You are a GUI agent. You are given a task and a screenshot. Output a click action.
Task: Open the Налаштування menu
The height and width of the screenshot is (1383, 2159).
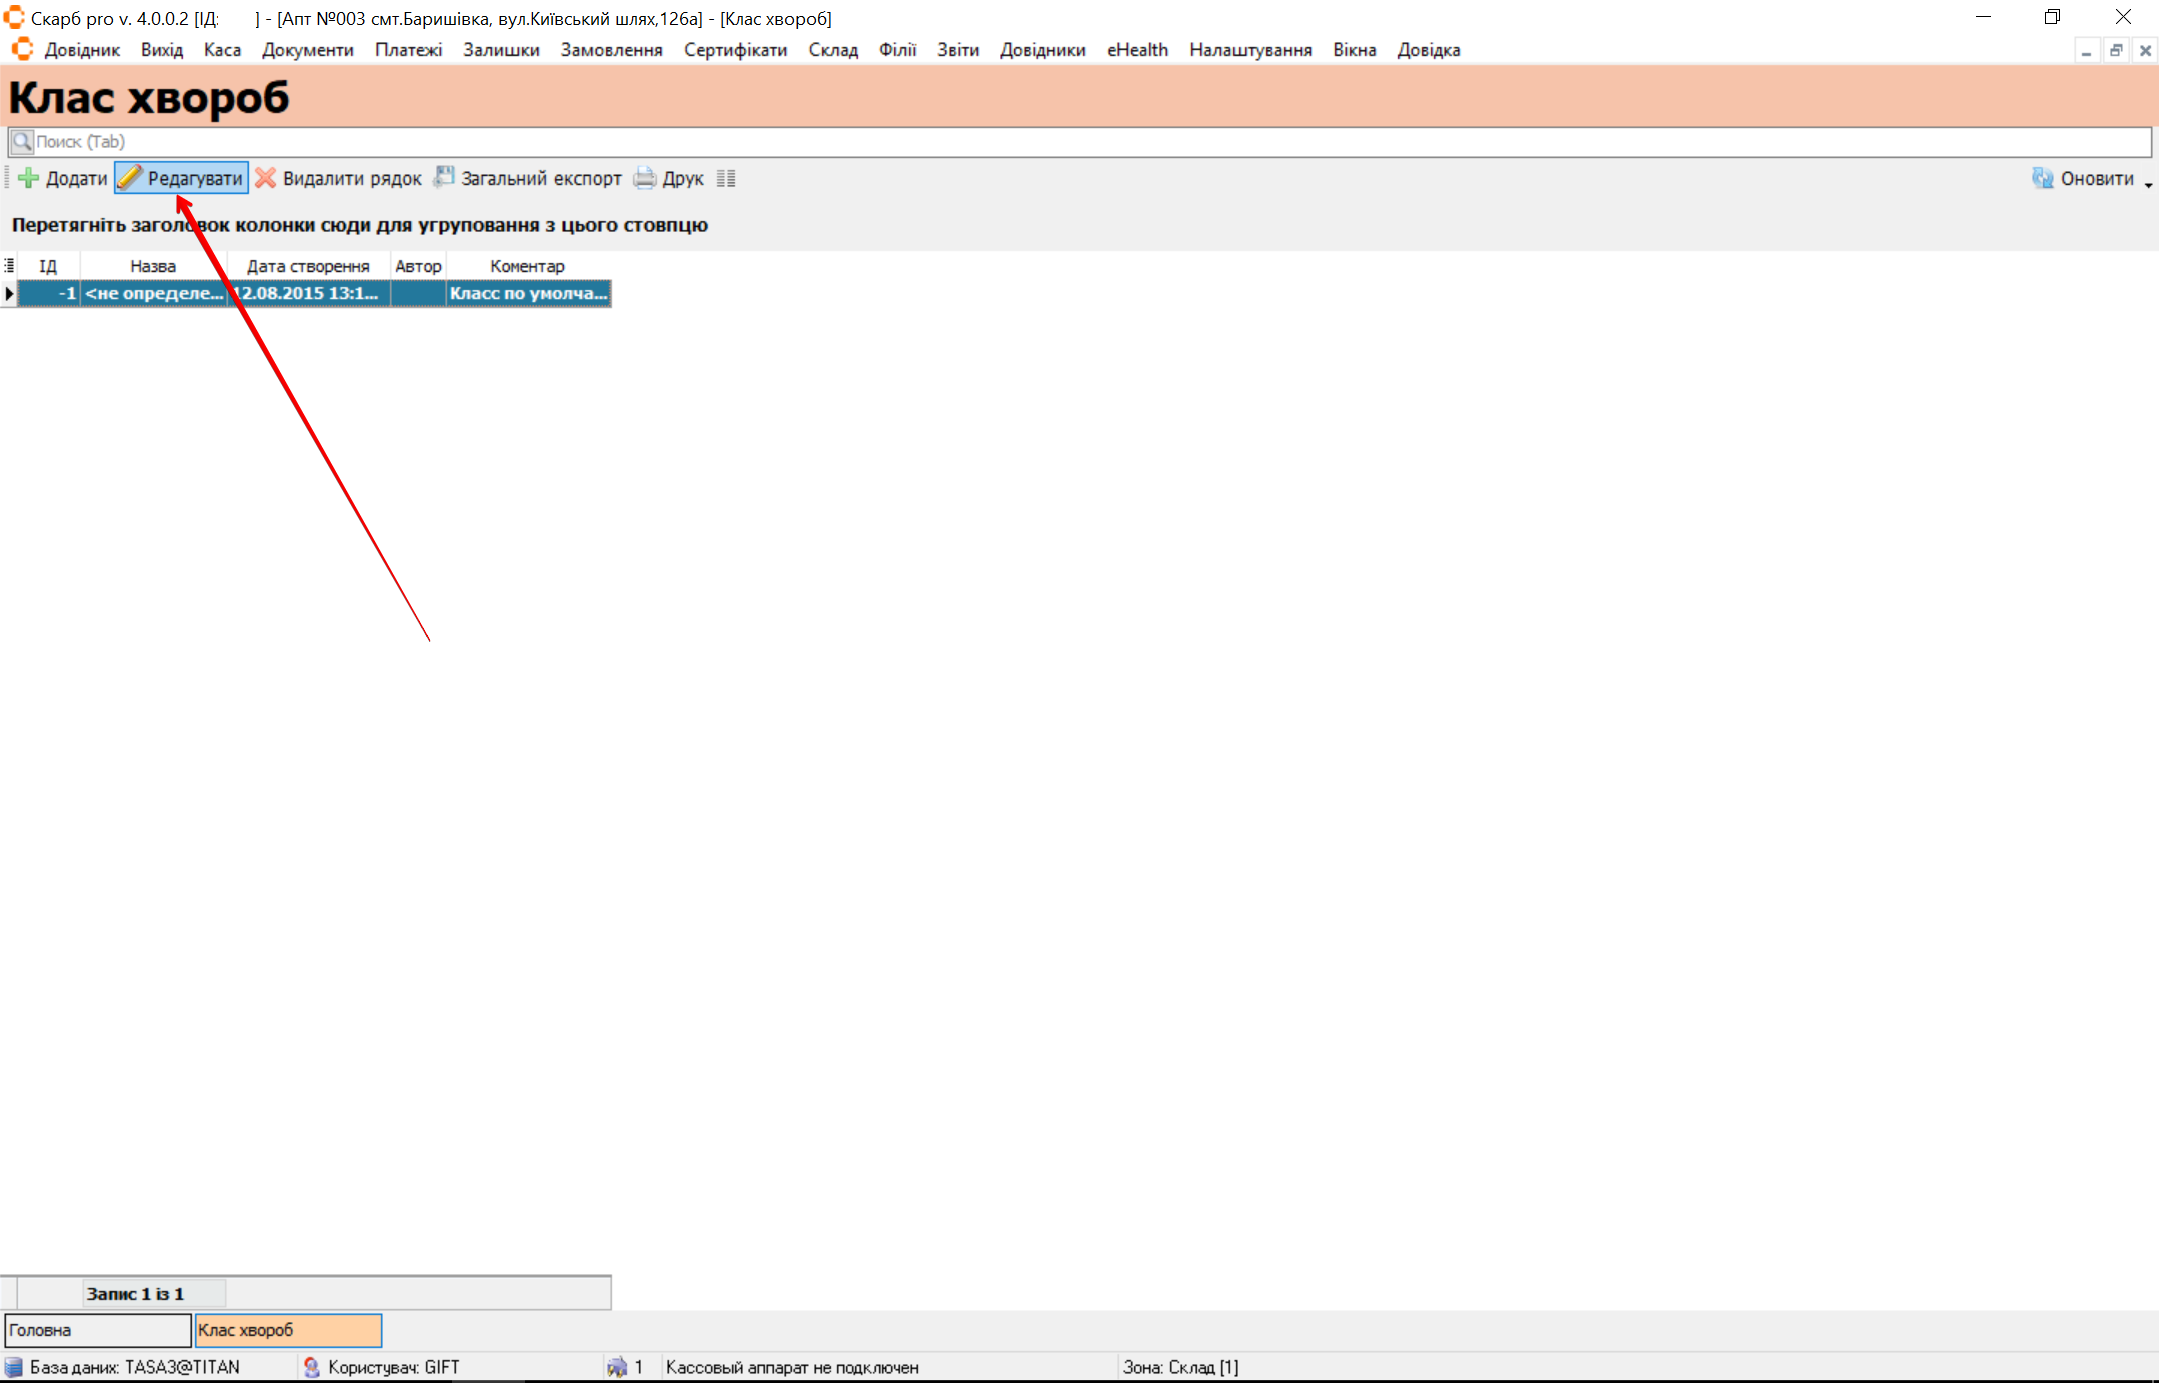coord(1250,50)
